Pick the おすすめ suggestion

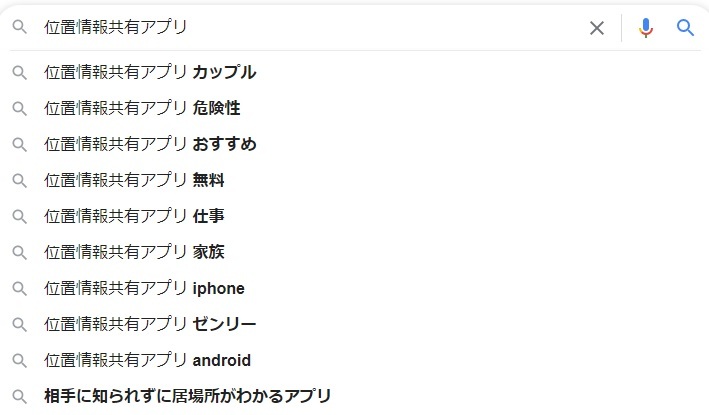(x=354, y=144)
